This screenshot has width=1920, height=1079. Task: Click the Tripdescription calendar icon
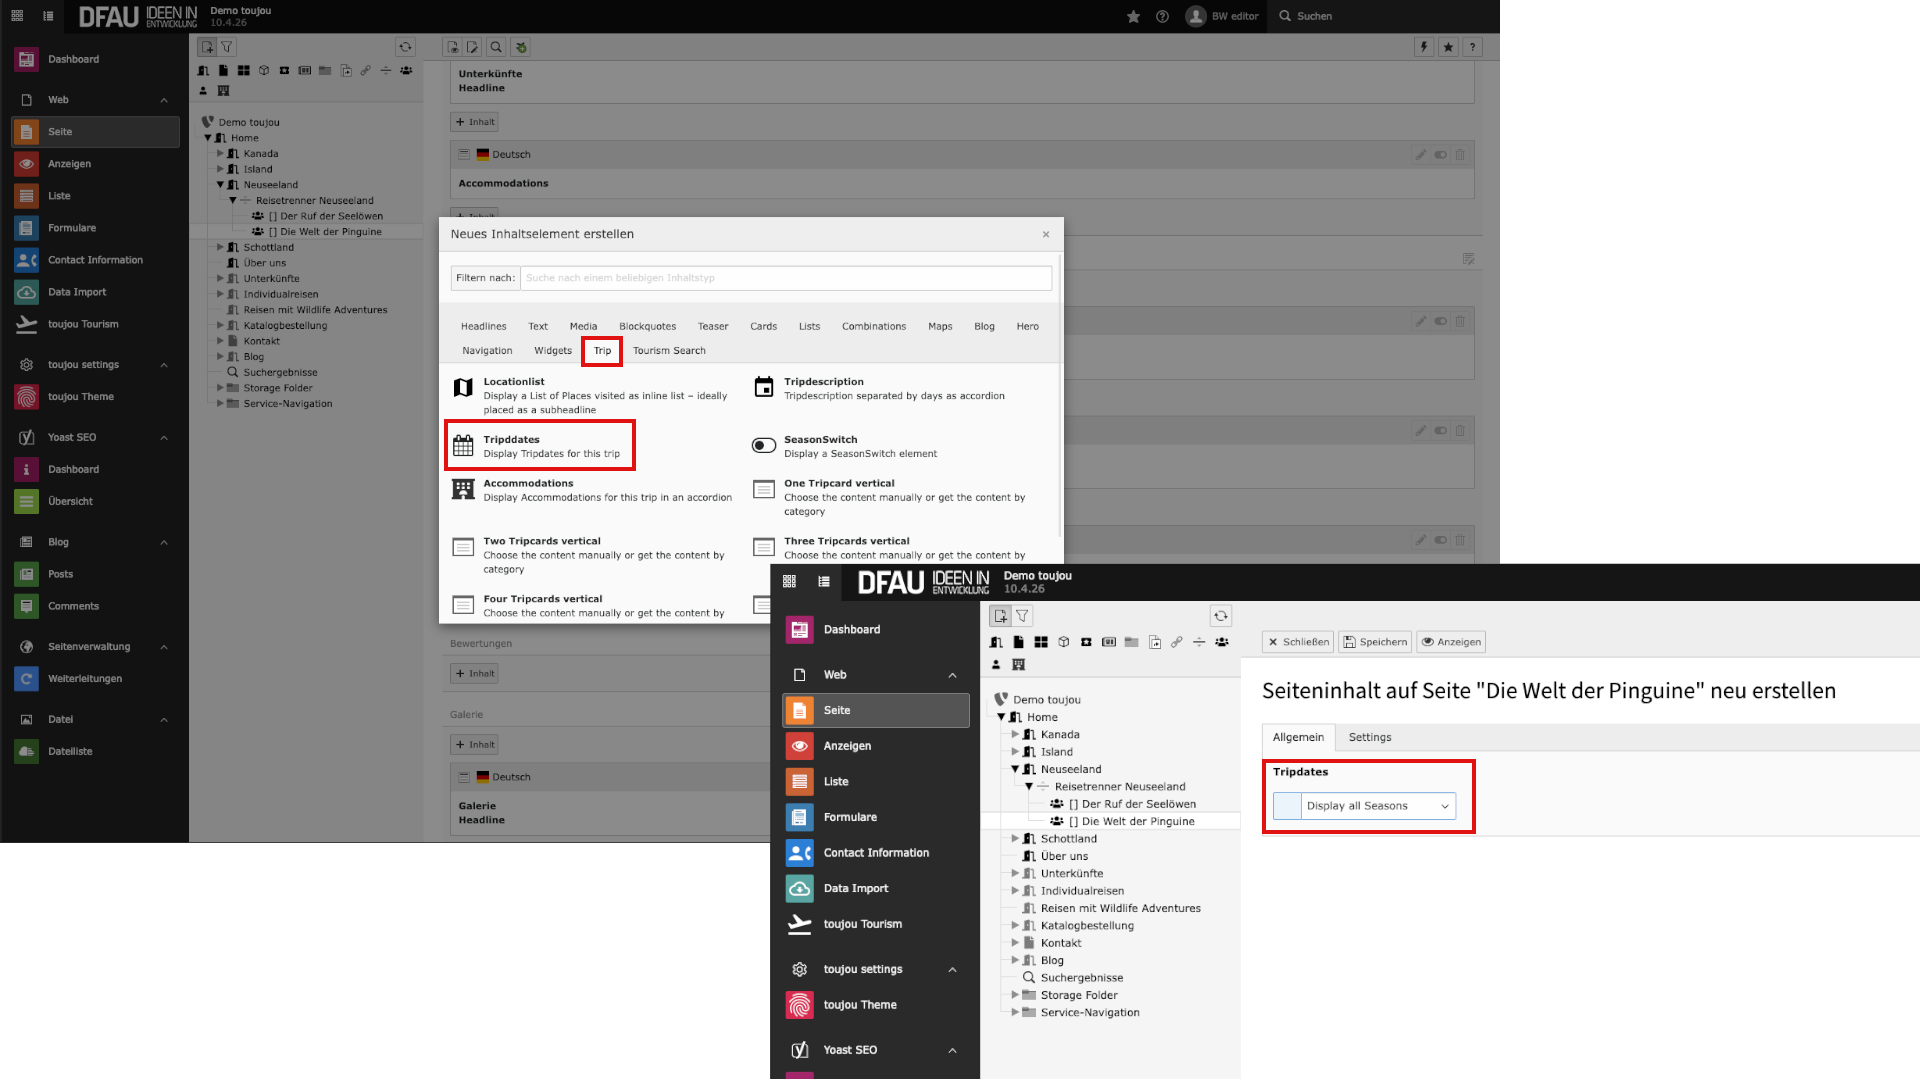click(764, 388)
